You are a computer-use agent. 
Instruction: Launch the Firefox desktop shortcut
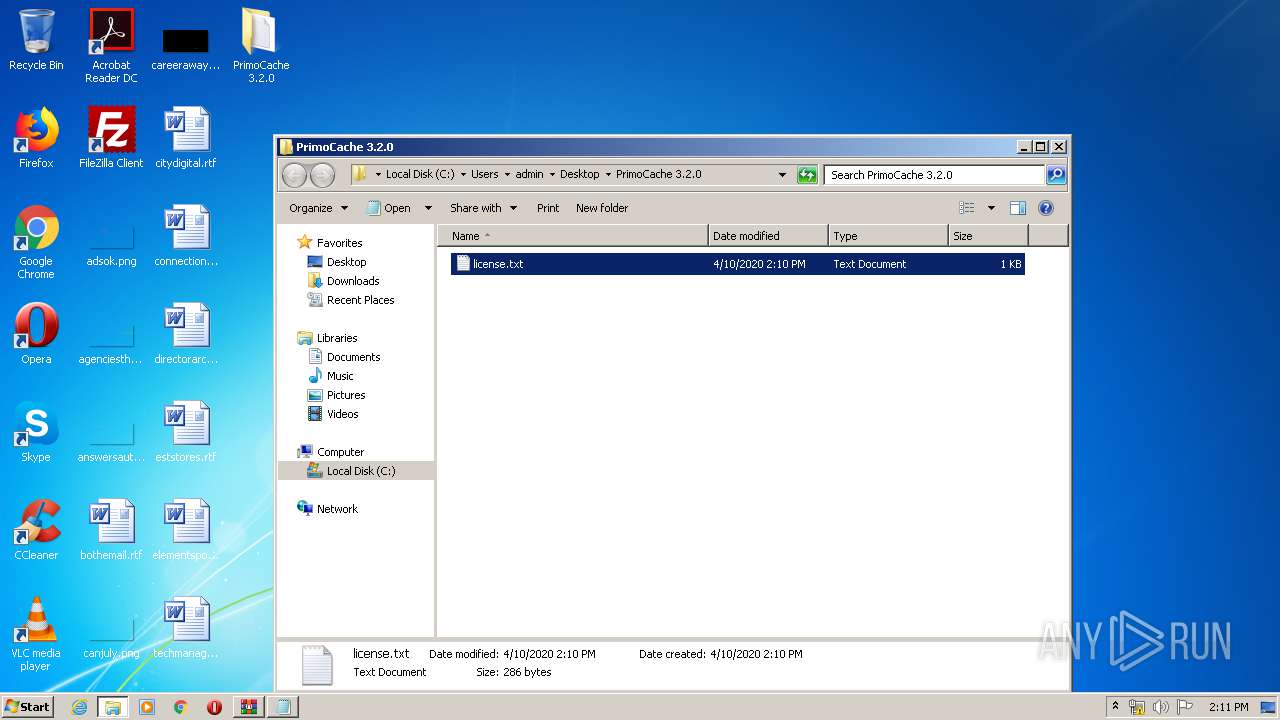[x=36, y=138]
